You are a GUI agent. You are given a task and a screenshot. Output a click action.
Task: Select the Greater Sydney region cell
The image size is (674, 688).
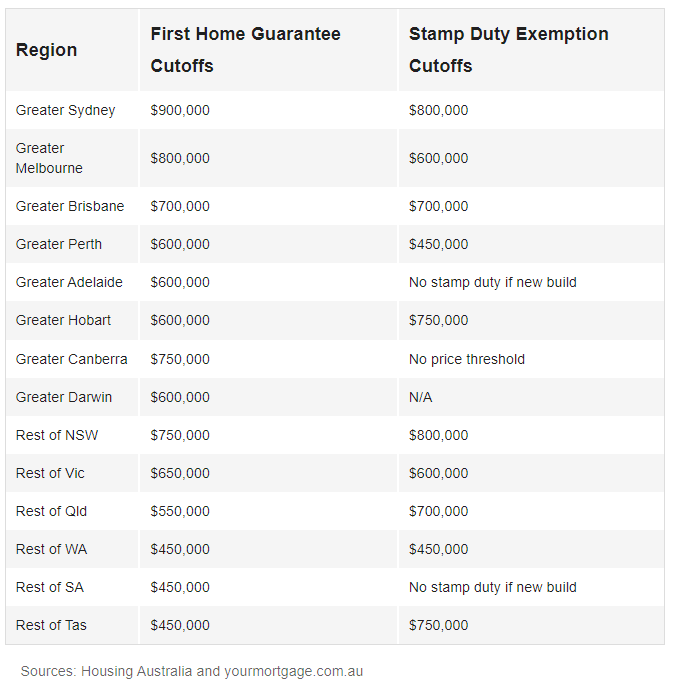65,110
